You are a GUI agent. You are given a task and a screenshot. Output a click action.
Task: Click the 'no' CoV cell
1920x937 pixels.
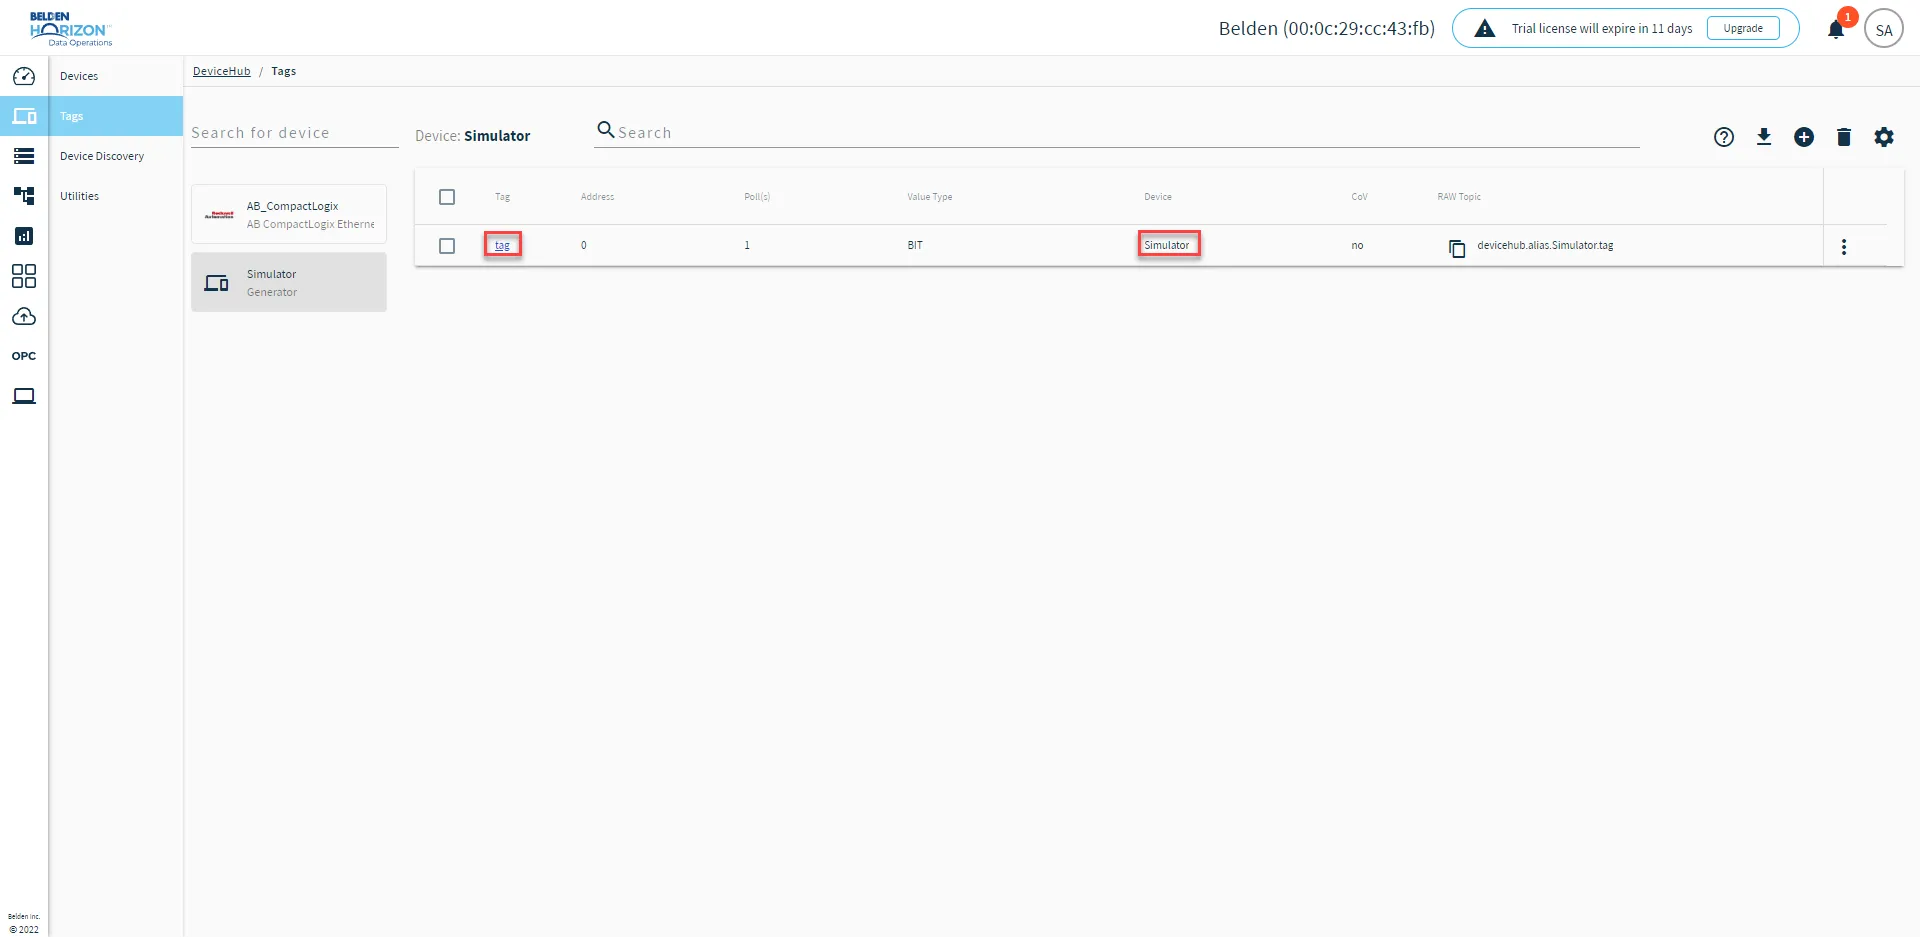1357,245
